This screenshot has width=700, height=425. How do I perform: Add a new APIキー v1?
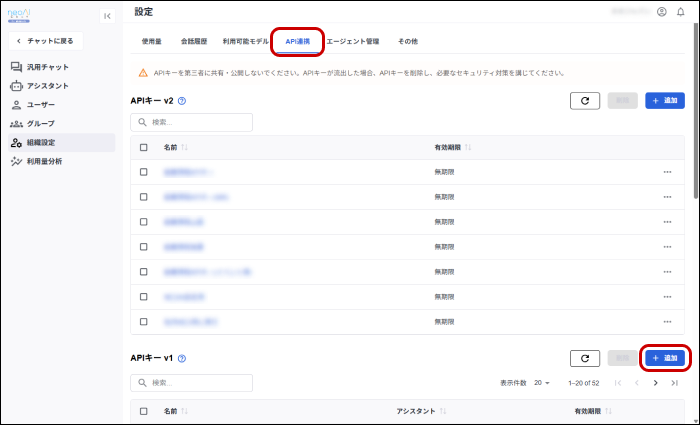(x=665, y=358)
